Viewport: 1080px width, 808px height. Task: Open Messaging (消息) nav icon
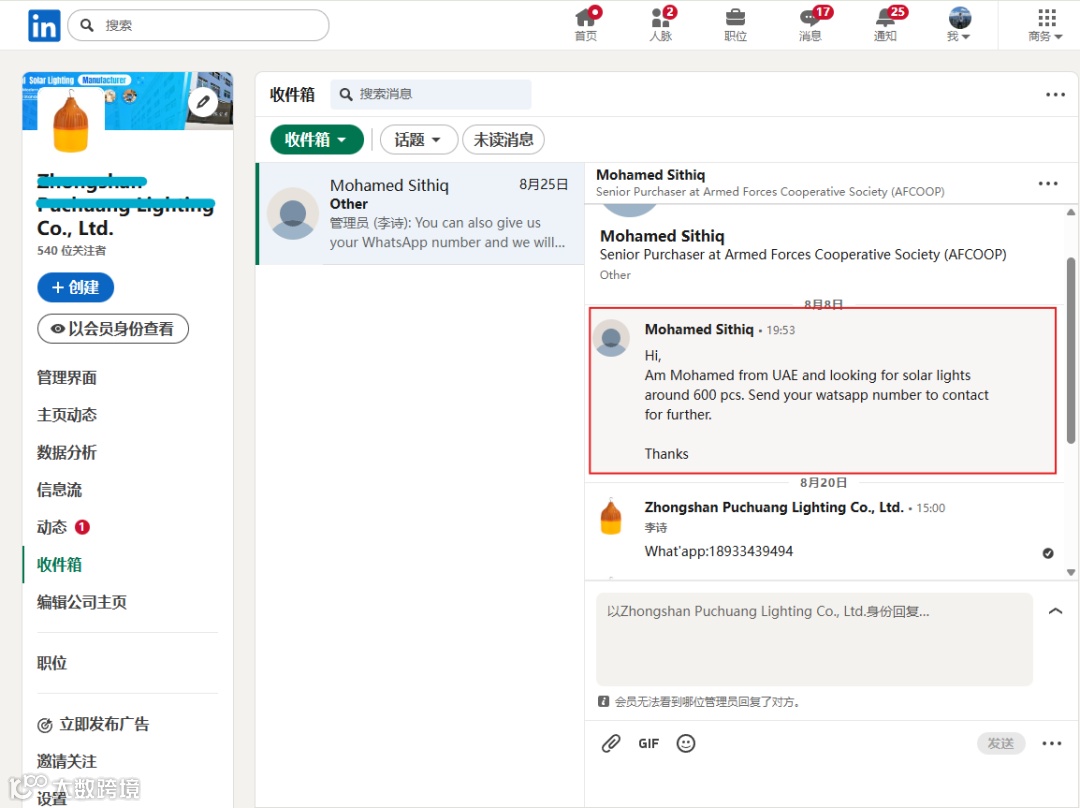[x=811, y=24]
